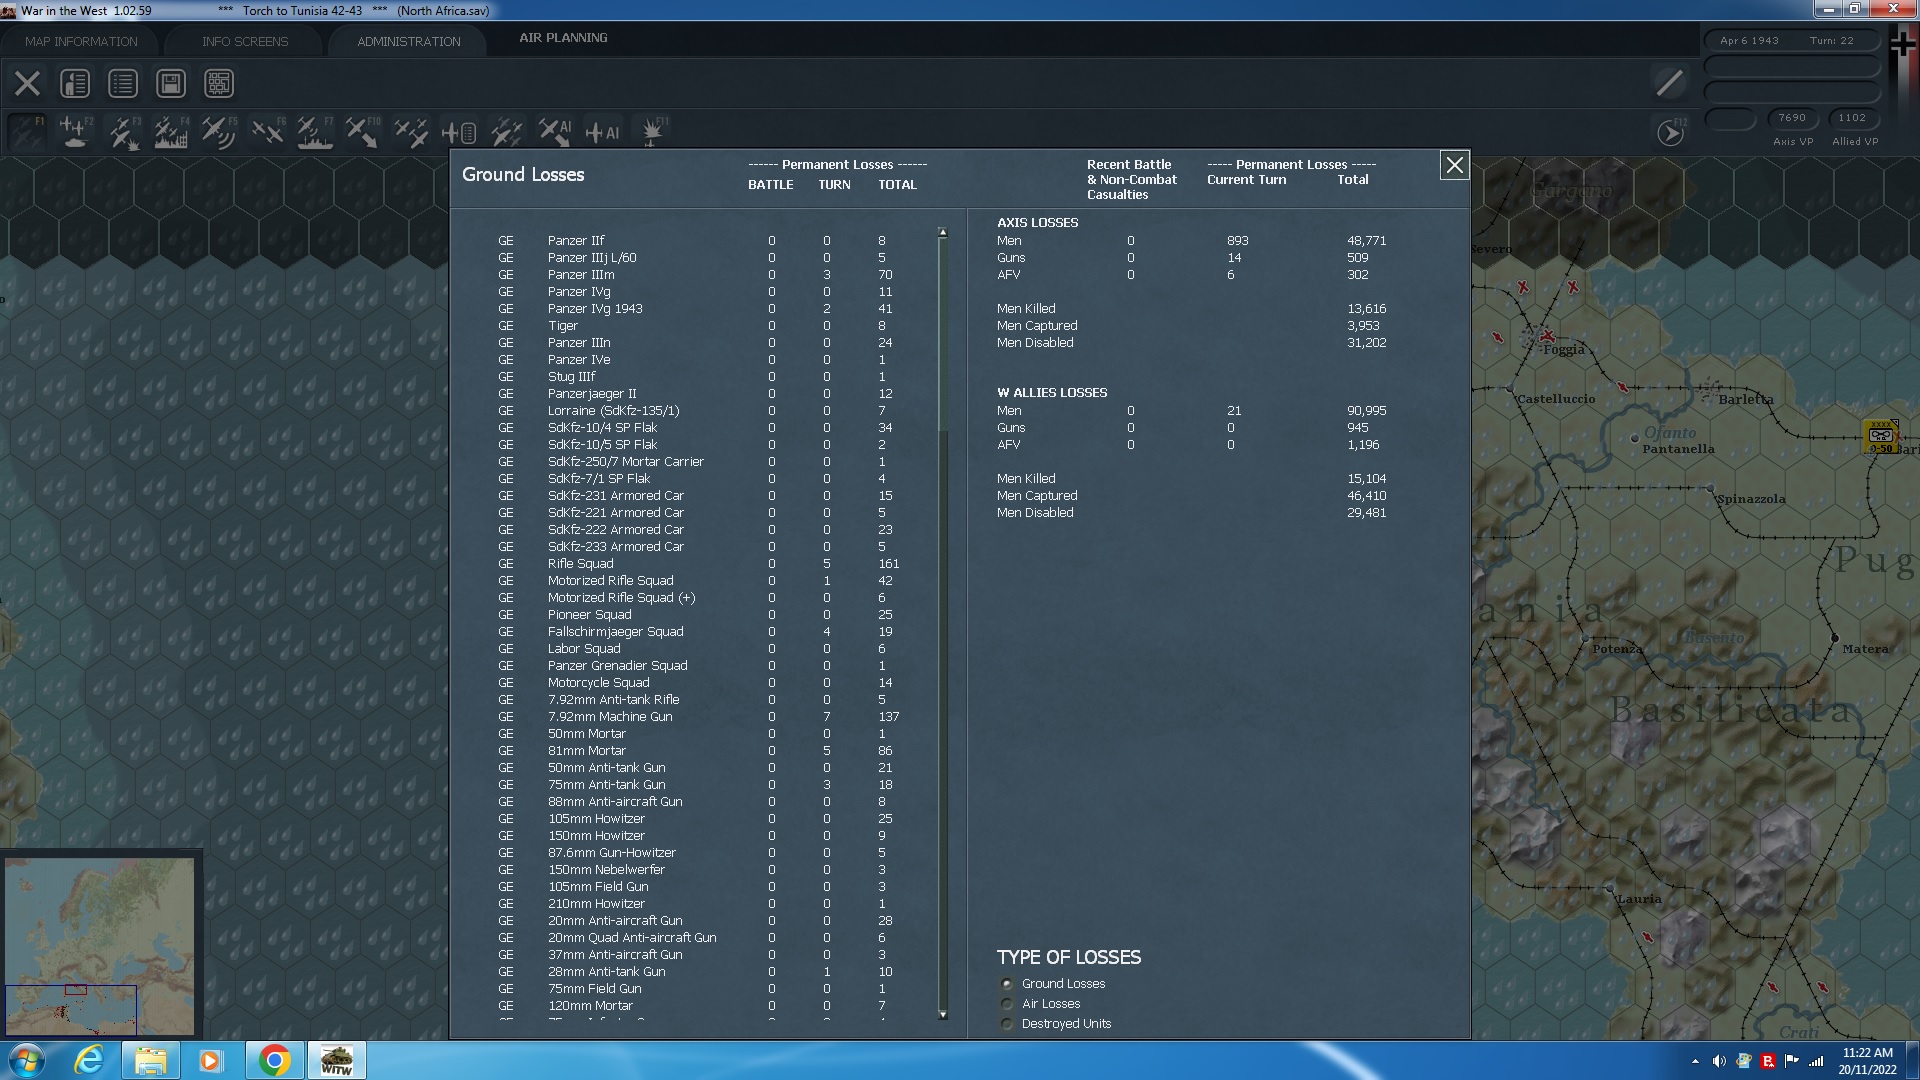Choose the naval patrol mission F7 icon
The height and width of the screenshot is (1080, 1920).
coord(314,131)
